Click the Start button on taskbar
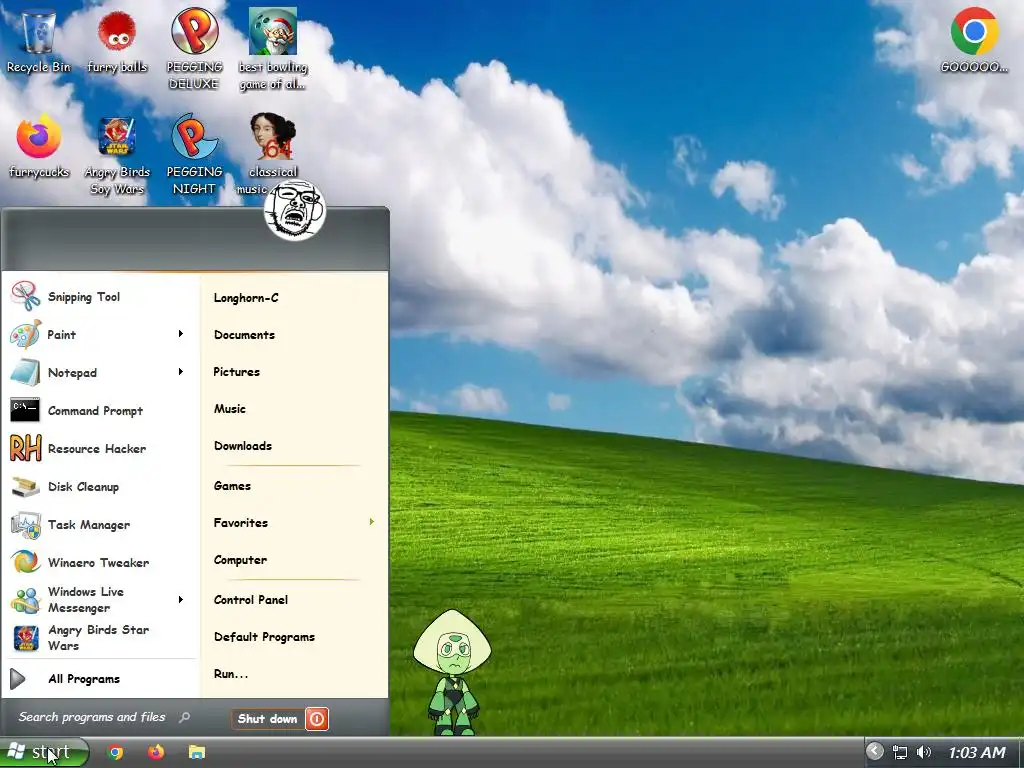This screenshot has width=1024, height=768. 44,752
